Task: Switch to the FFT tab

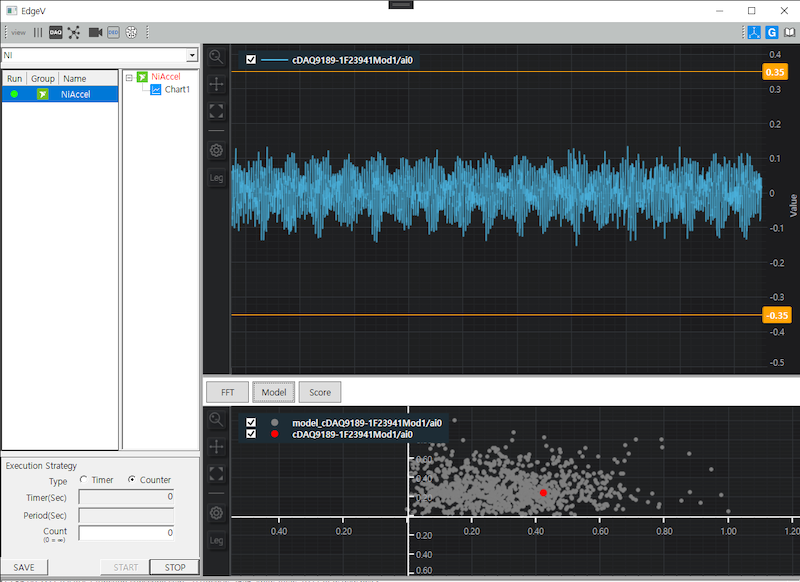Action: (x=226, y=392)
